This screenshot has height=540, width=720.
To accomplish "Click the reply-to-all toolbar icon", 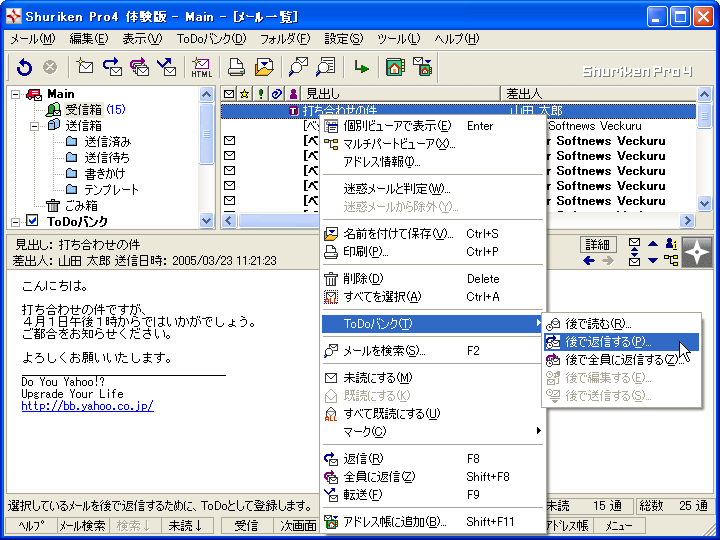I will 140,67.
